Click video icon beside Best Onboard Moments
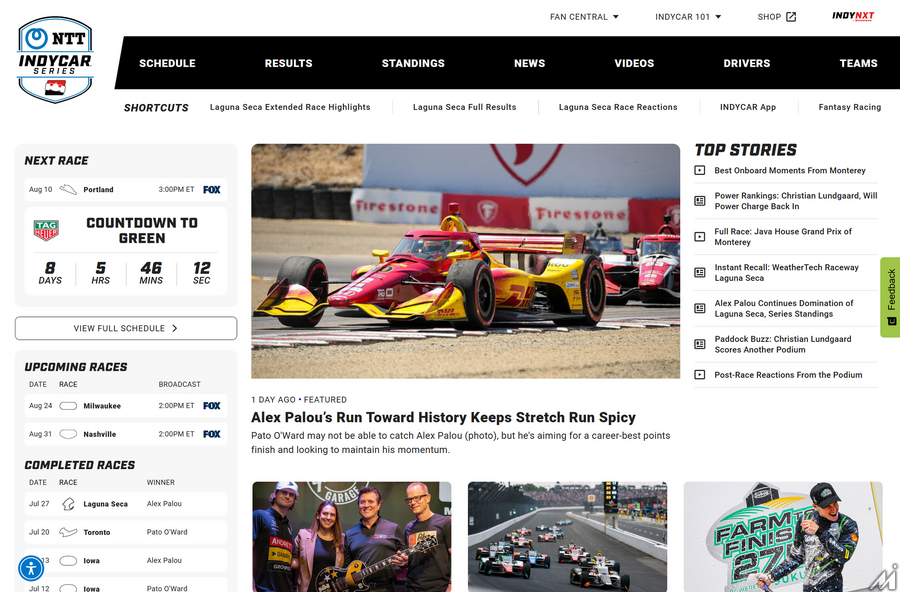Viewport: 900px width, 592px height. click(700, 171)
